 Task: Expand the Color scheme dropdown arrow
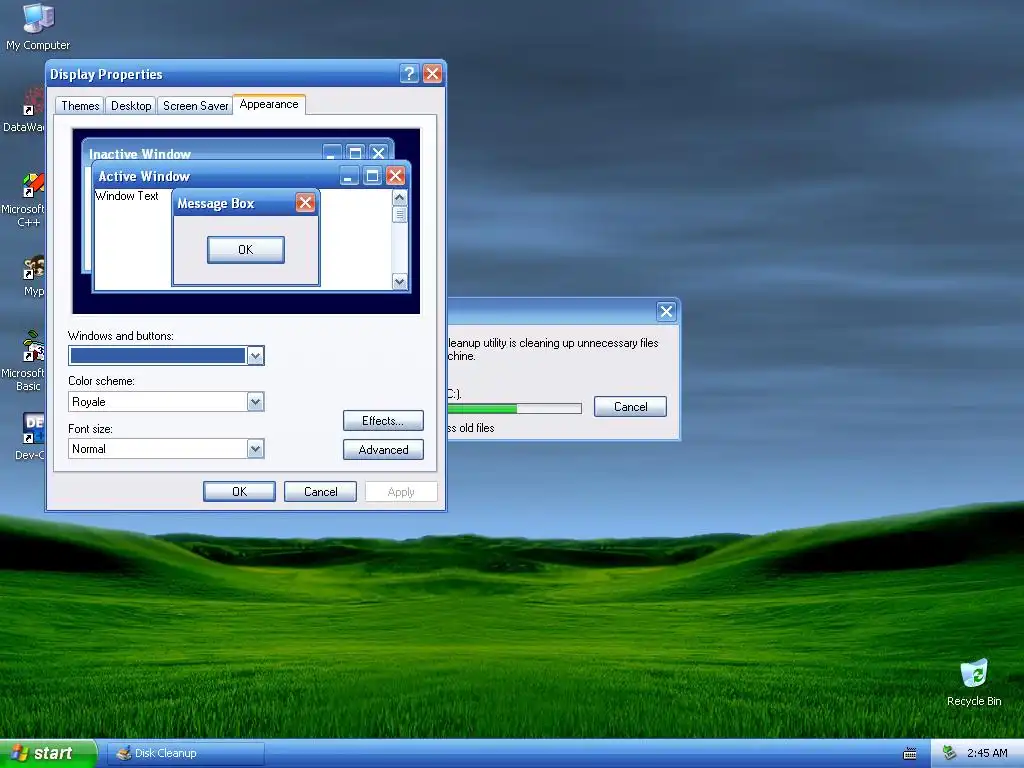[x=255, y=402]
